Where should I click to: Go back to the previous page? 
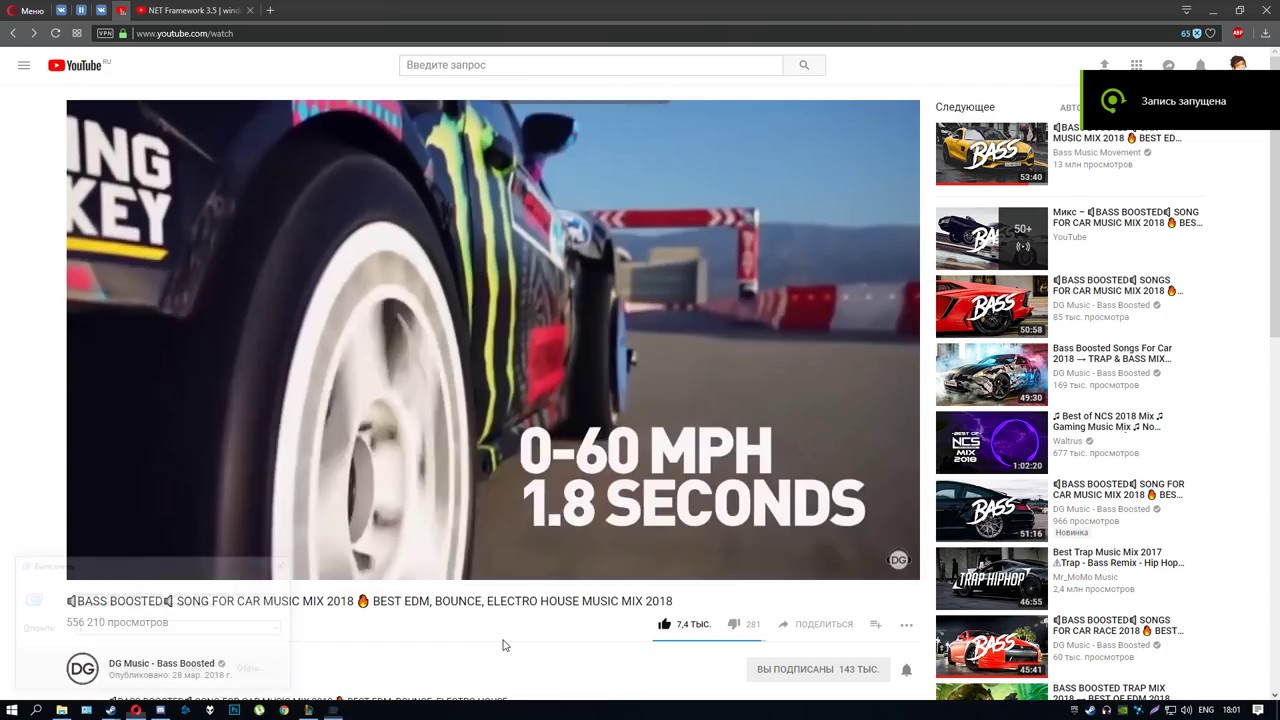(13, 33)
